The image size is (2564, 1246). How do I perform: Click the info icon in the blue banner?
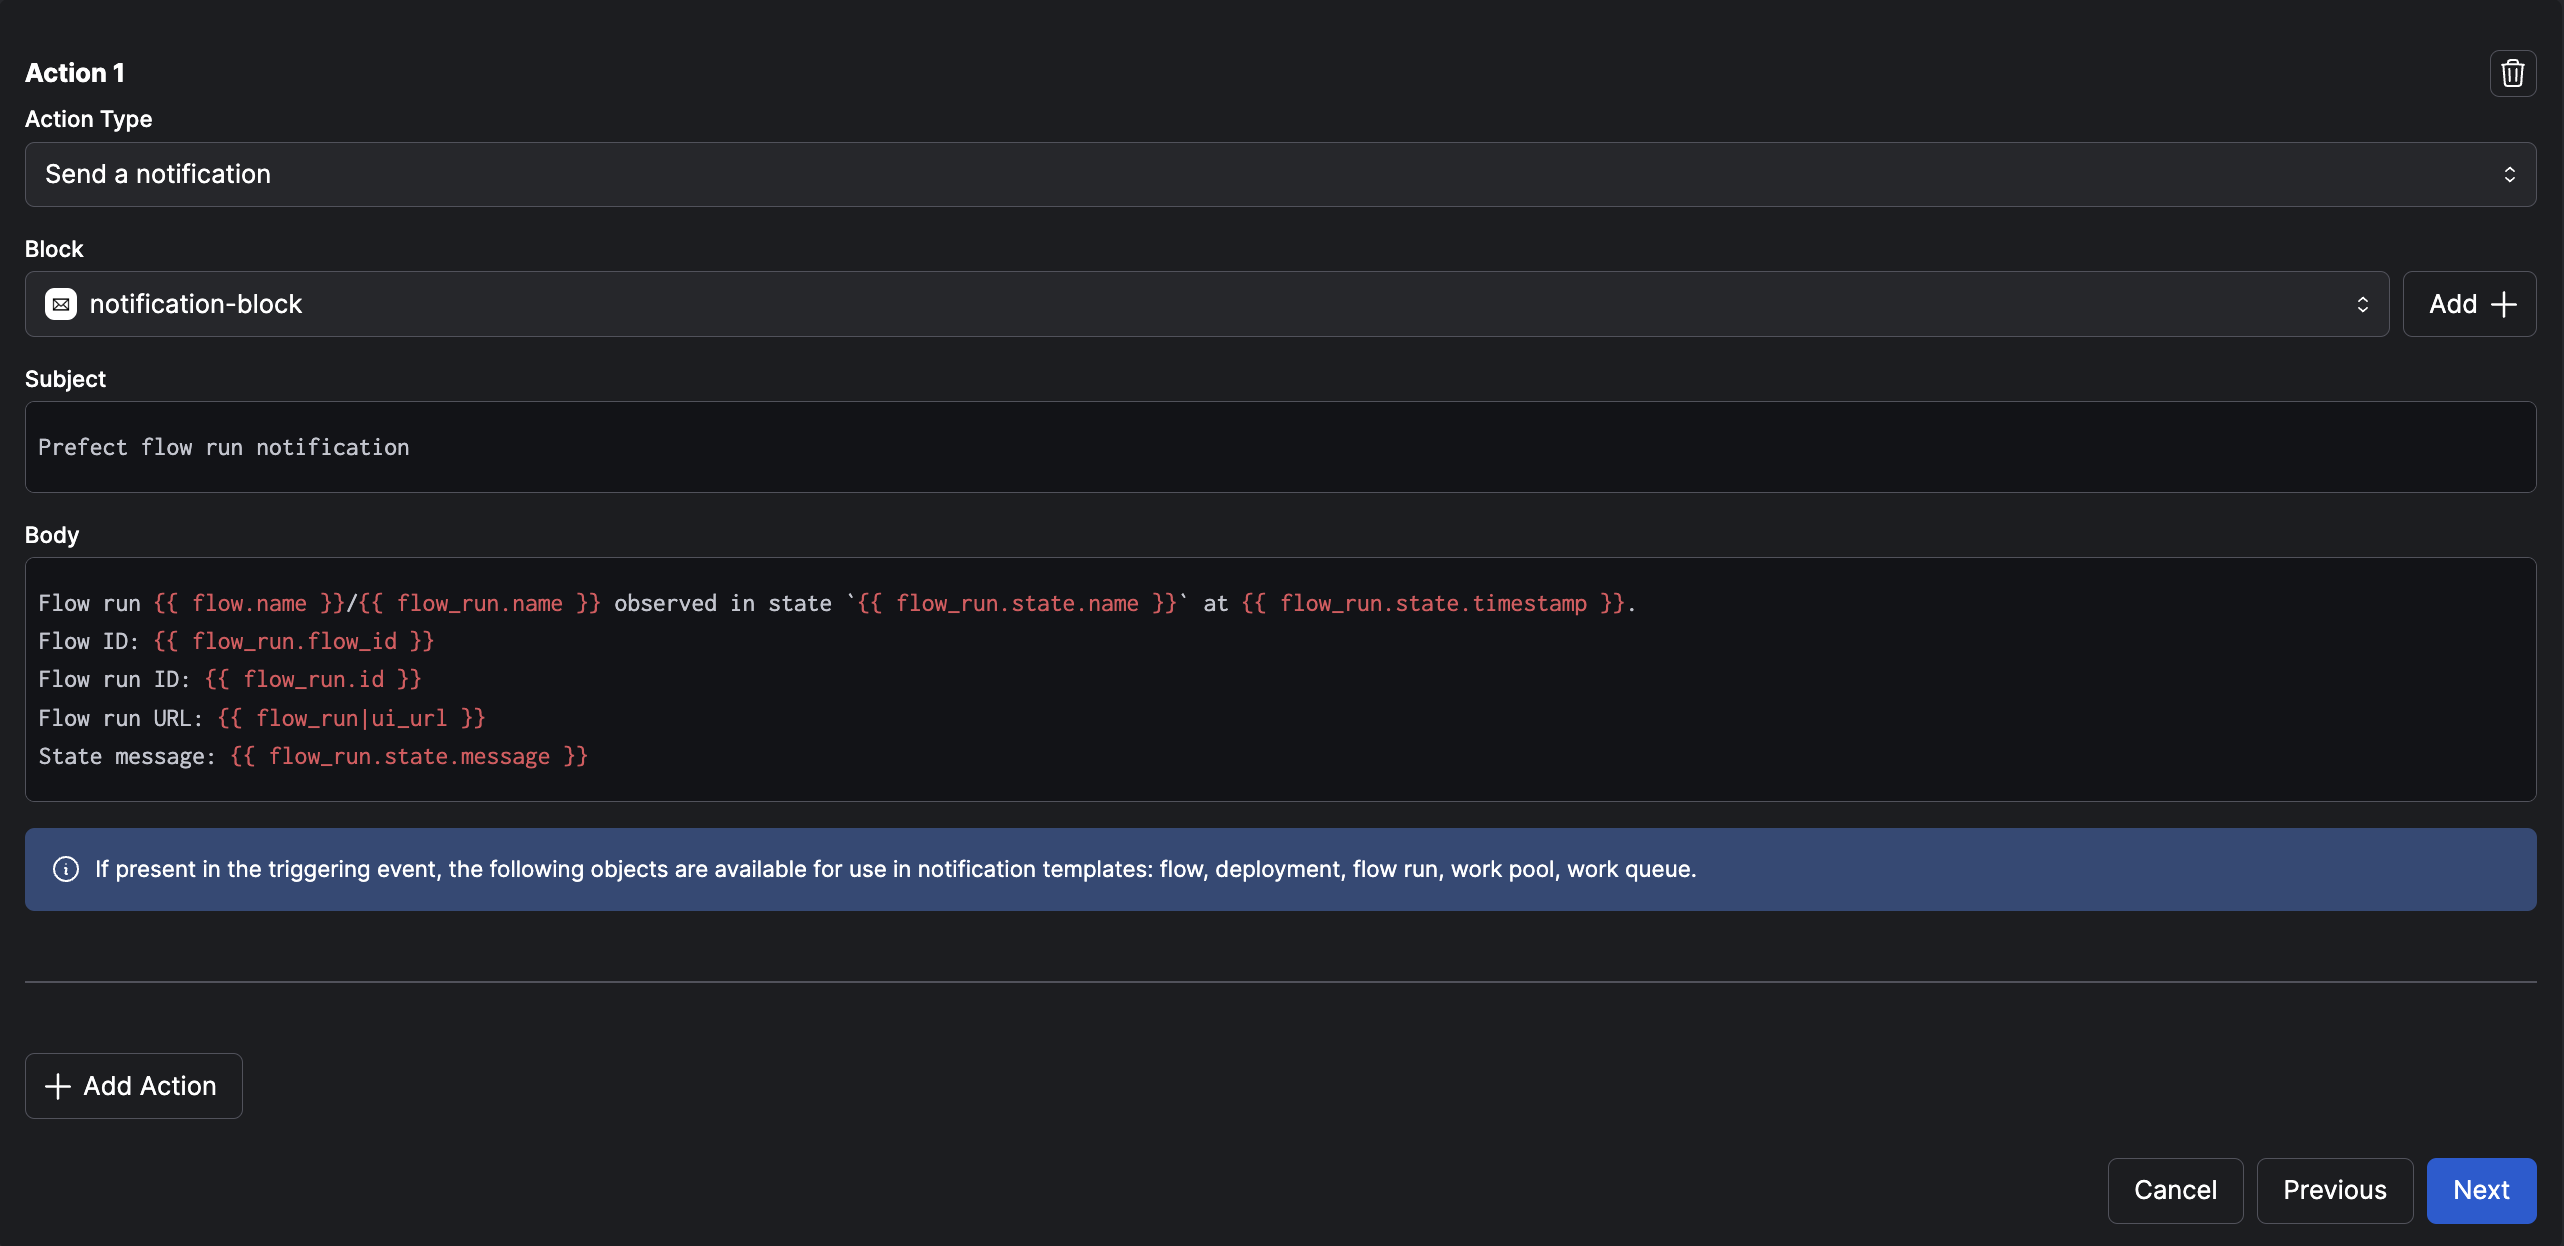tap(66, 869)
